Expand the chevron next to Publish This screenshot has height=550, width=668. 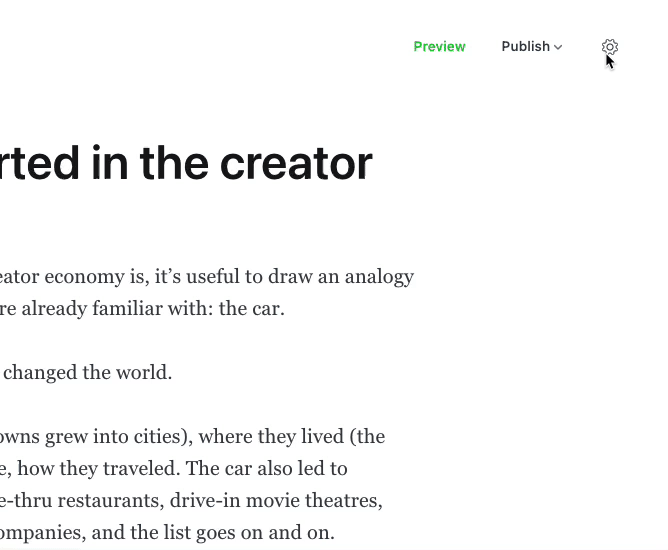tap(558, 47)
